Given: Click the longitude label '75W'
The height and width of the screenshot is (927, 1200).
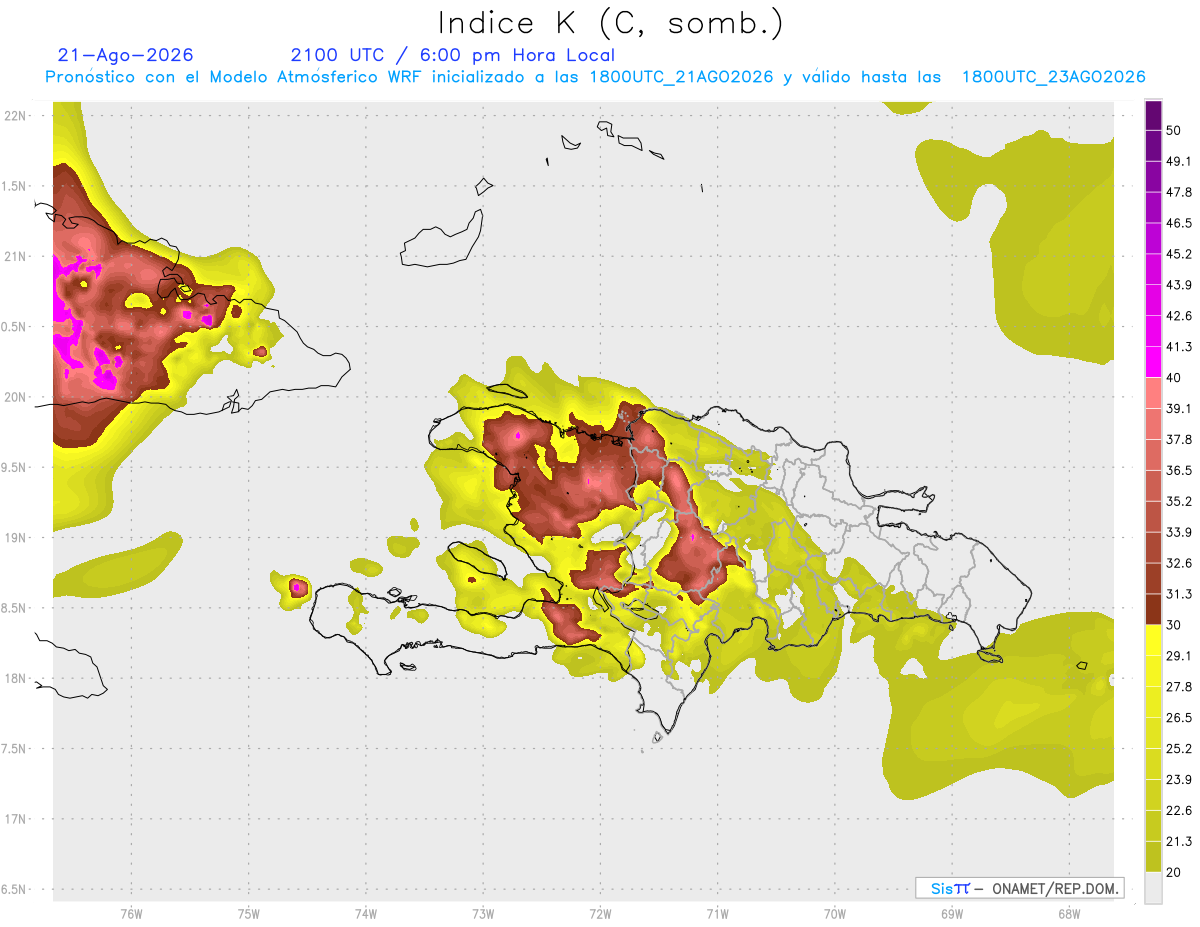Looking at the screenshot, I should point(248,913).
